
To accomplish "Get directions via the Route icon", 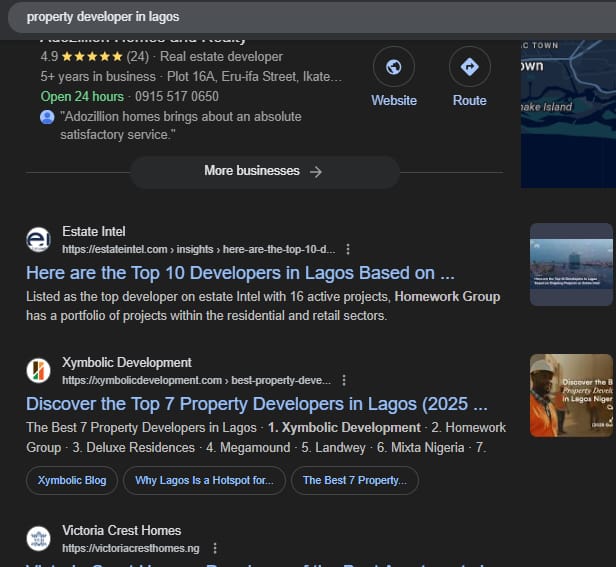I will tap(469, 67).
